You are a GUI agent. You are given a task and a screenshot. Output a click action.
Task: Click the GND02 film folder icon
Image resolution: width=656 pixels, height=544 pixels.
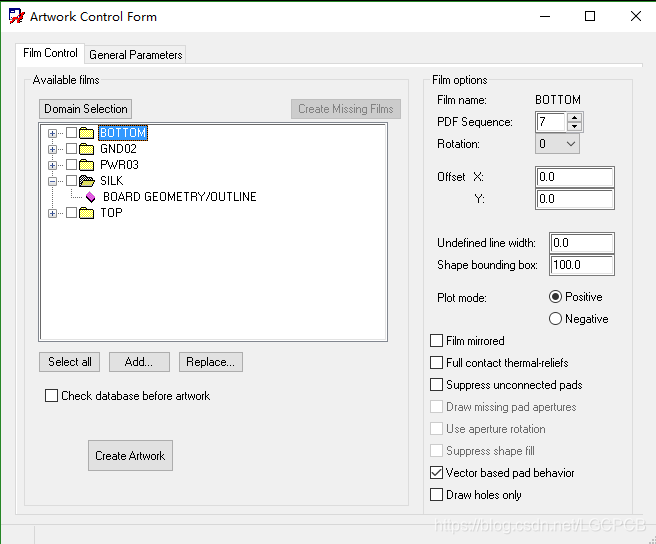tap(87, 149)
